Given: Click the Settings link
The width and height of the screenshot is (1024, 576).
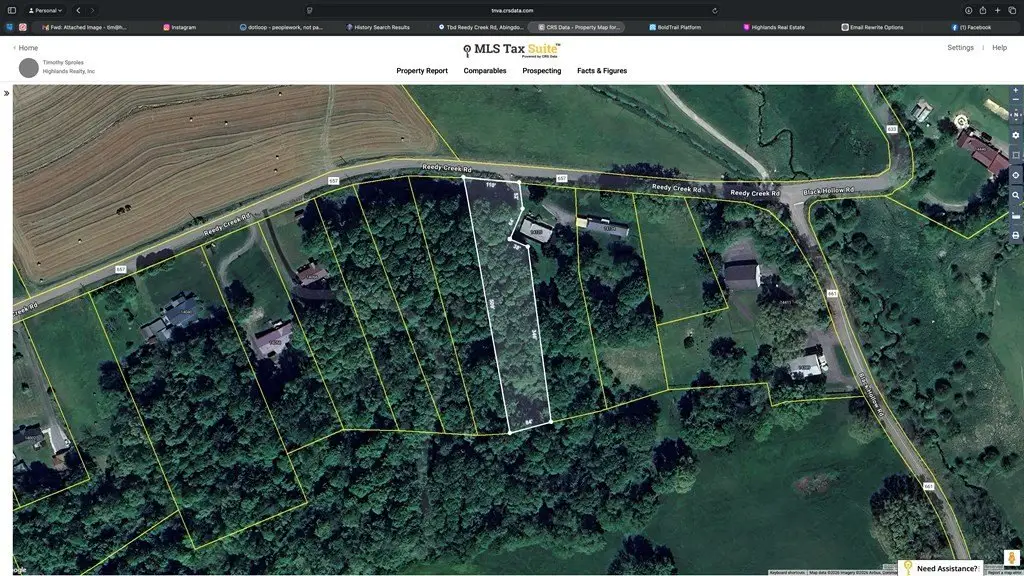Looking at the screenshot, I should click(x=960, y=48).
